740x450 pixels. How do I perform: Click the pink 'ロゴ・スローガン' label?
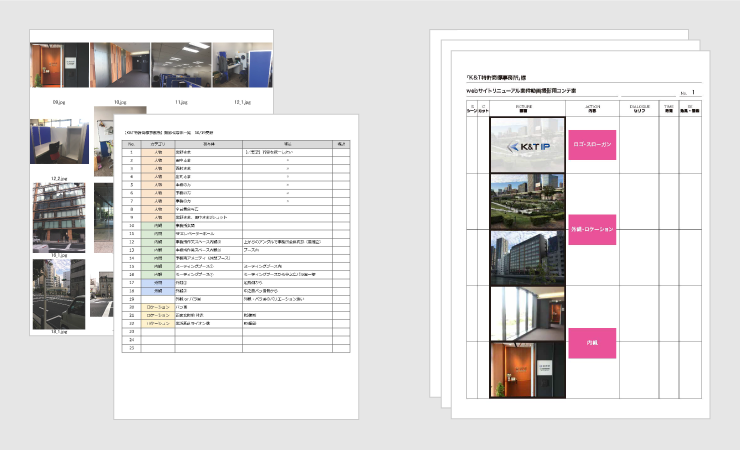(592, 145)
